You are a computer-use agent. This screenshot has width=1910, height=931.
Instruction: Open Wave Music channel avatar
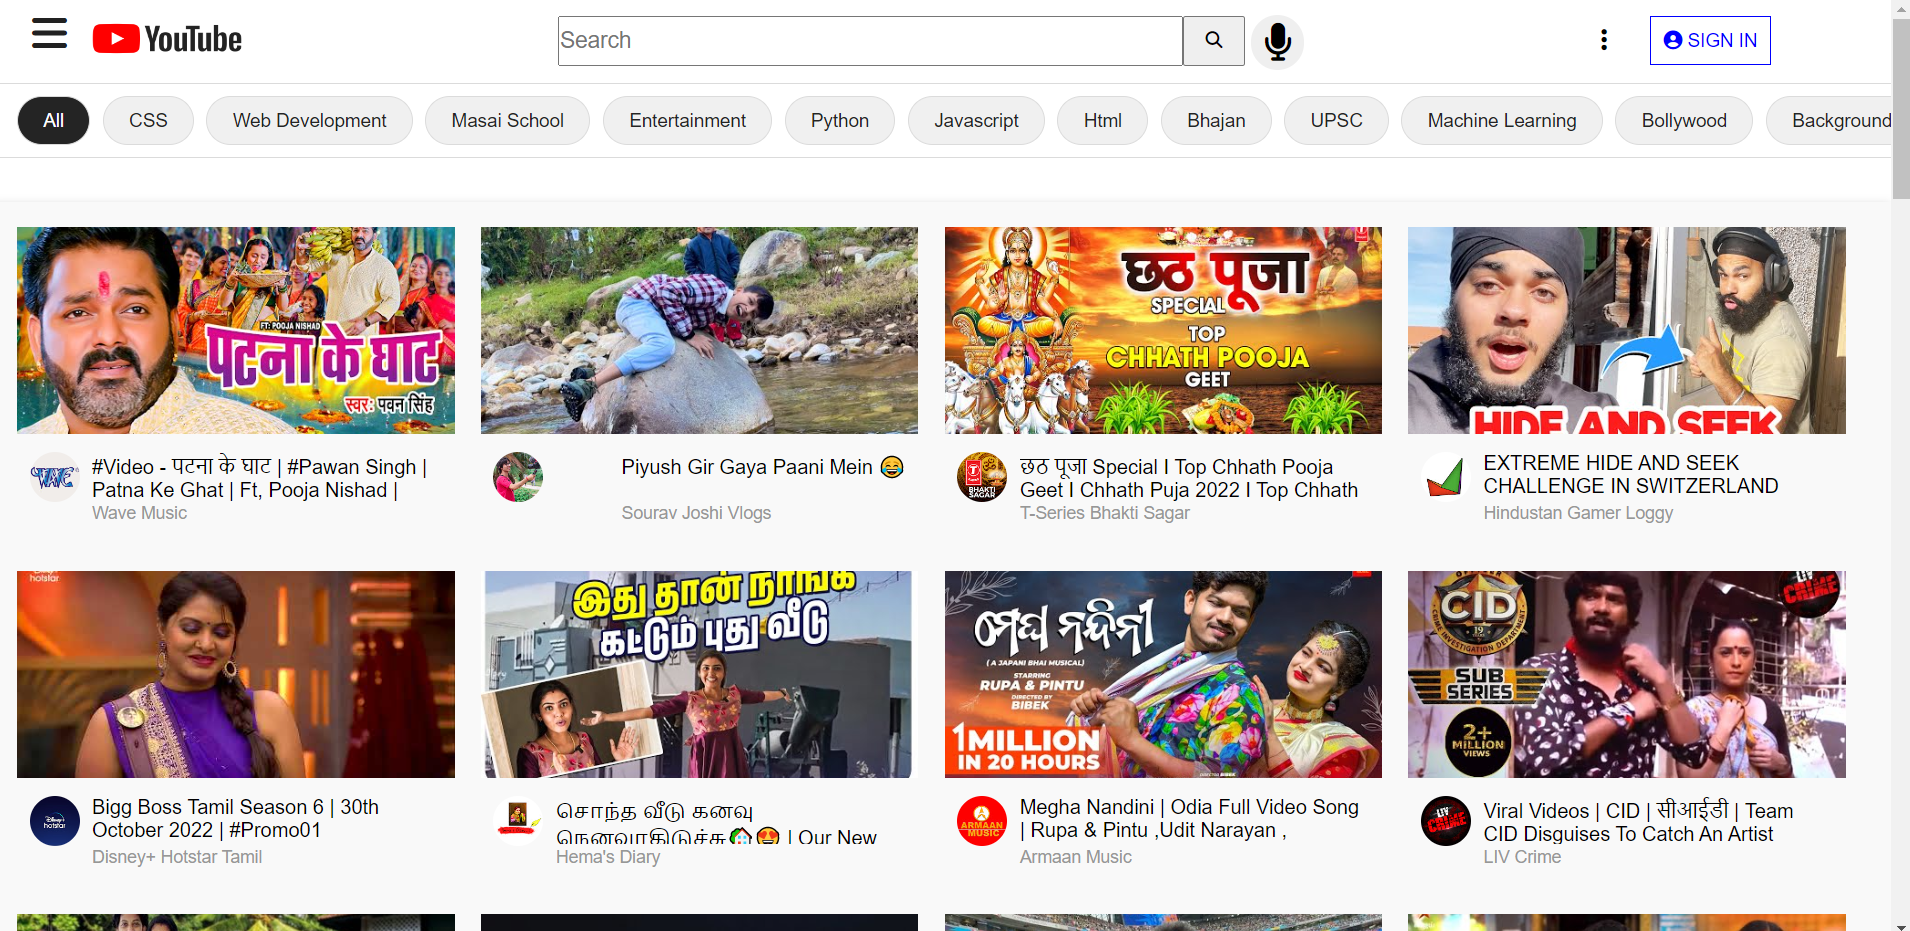point(54,477)
